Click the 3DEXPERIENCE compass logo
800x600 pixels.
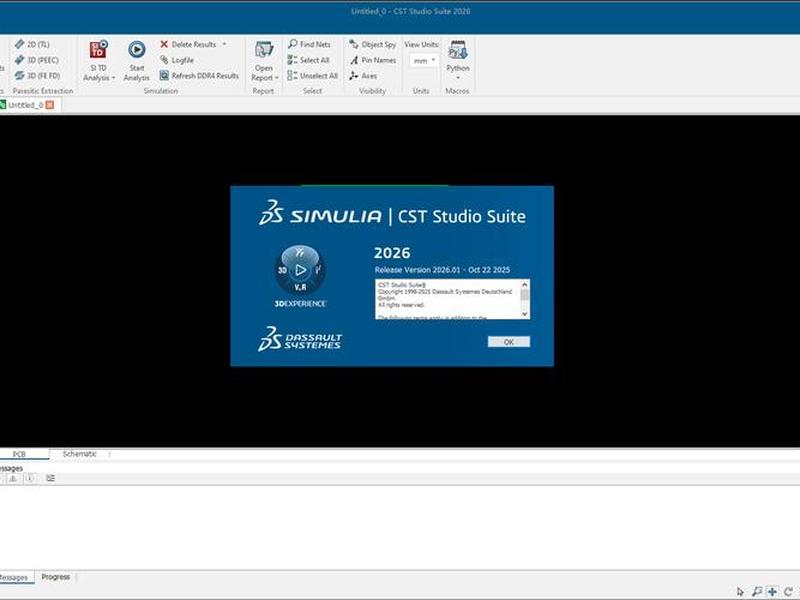point(300,270)
